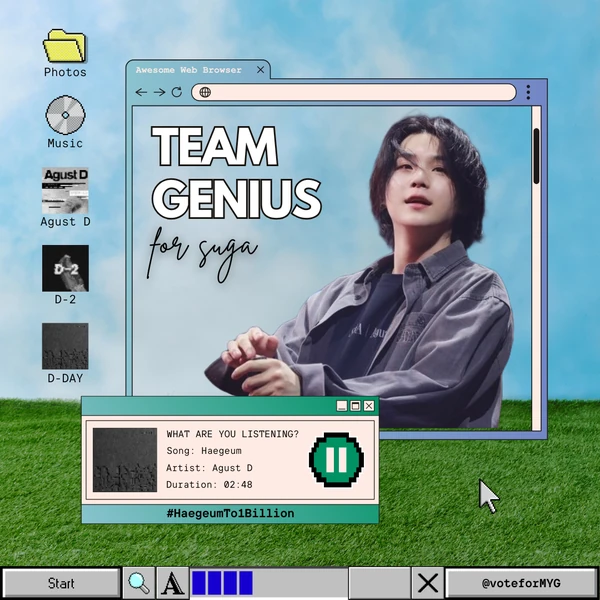Open the browser three-dot menu
The width and height of the screenshot is (600, 600).
pos(528,92)
